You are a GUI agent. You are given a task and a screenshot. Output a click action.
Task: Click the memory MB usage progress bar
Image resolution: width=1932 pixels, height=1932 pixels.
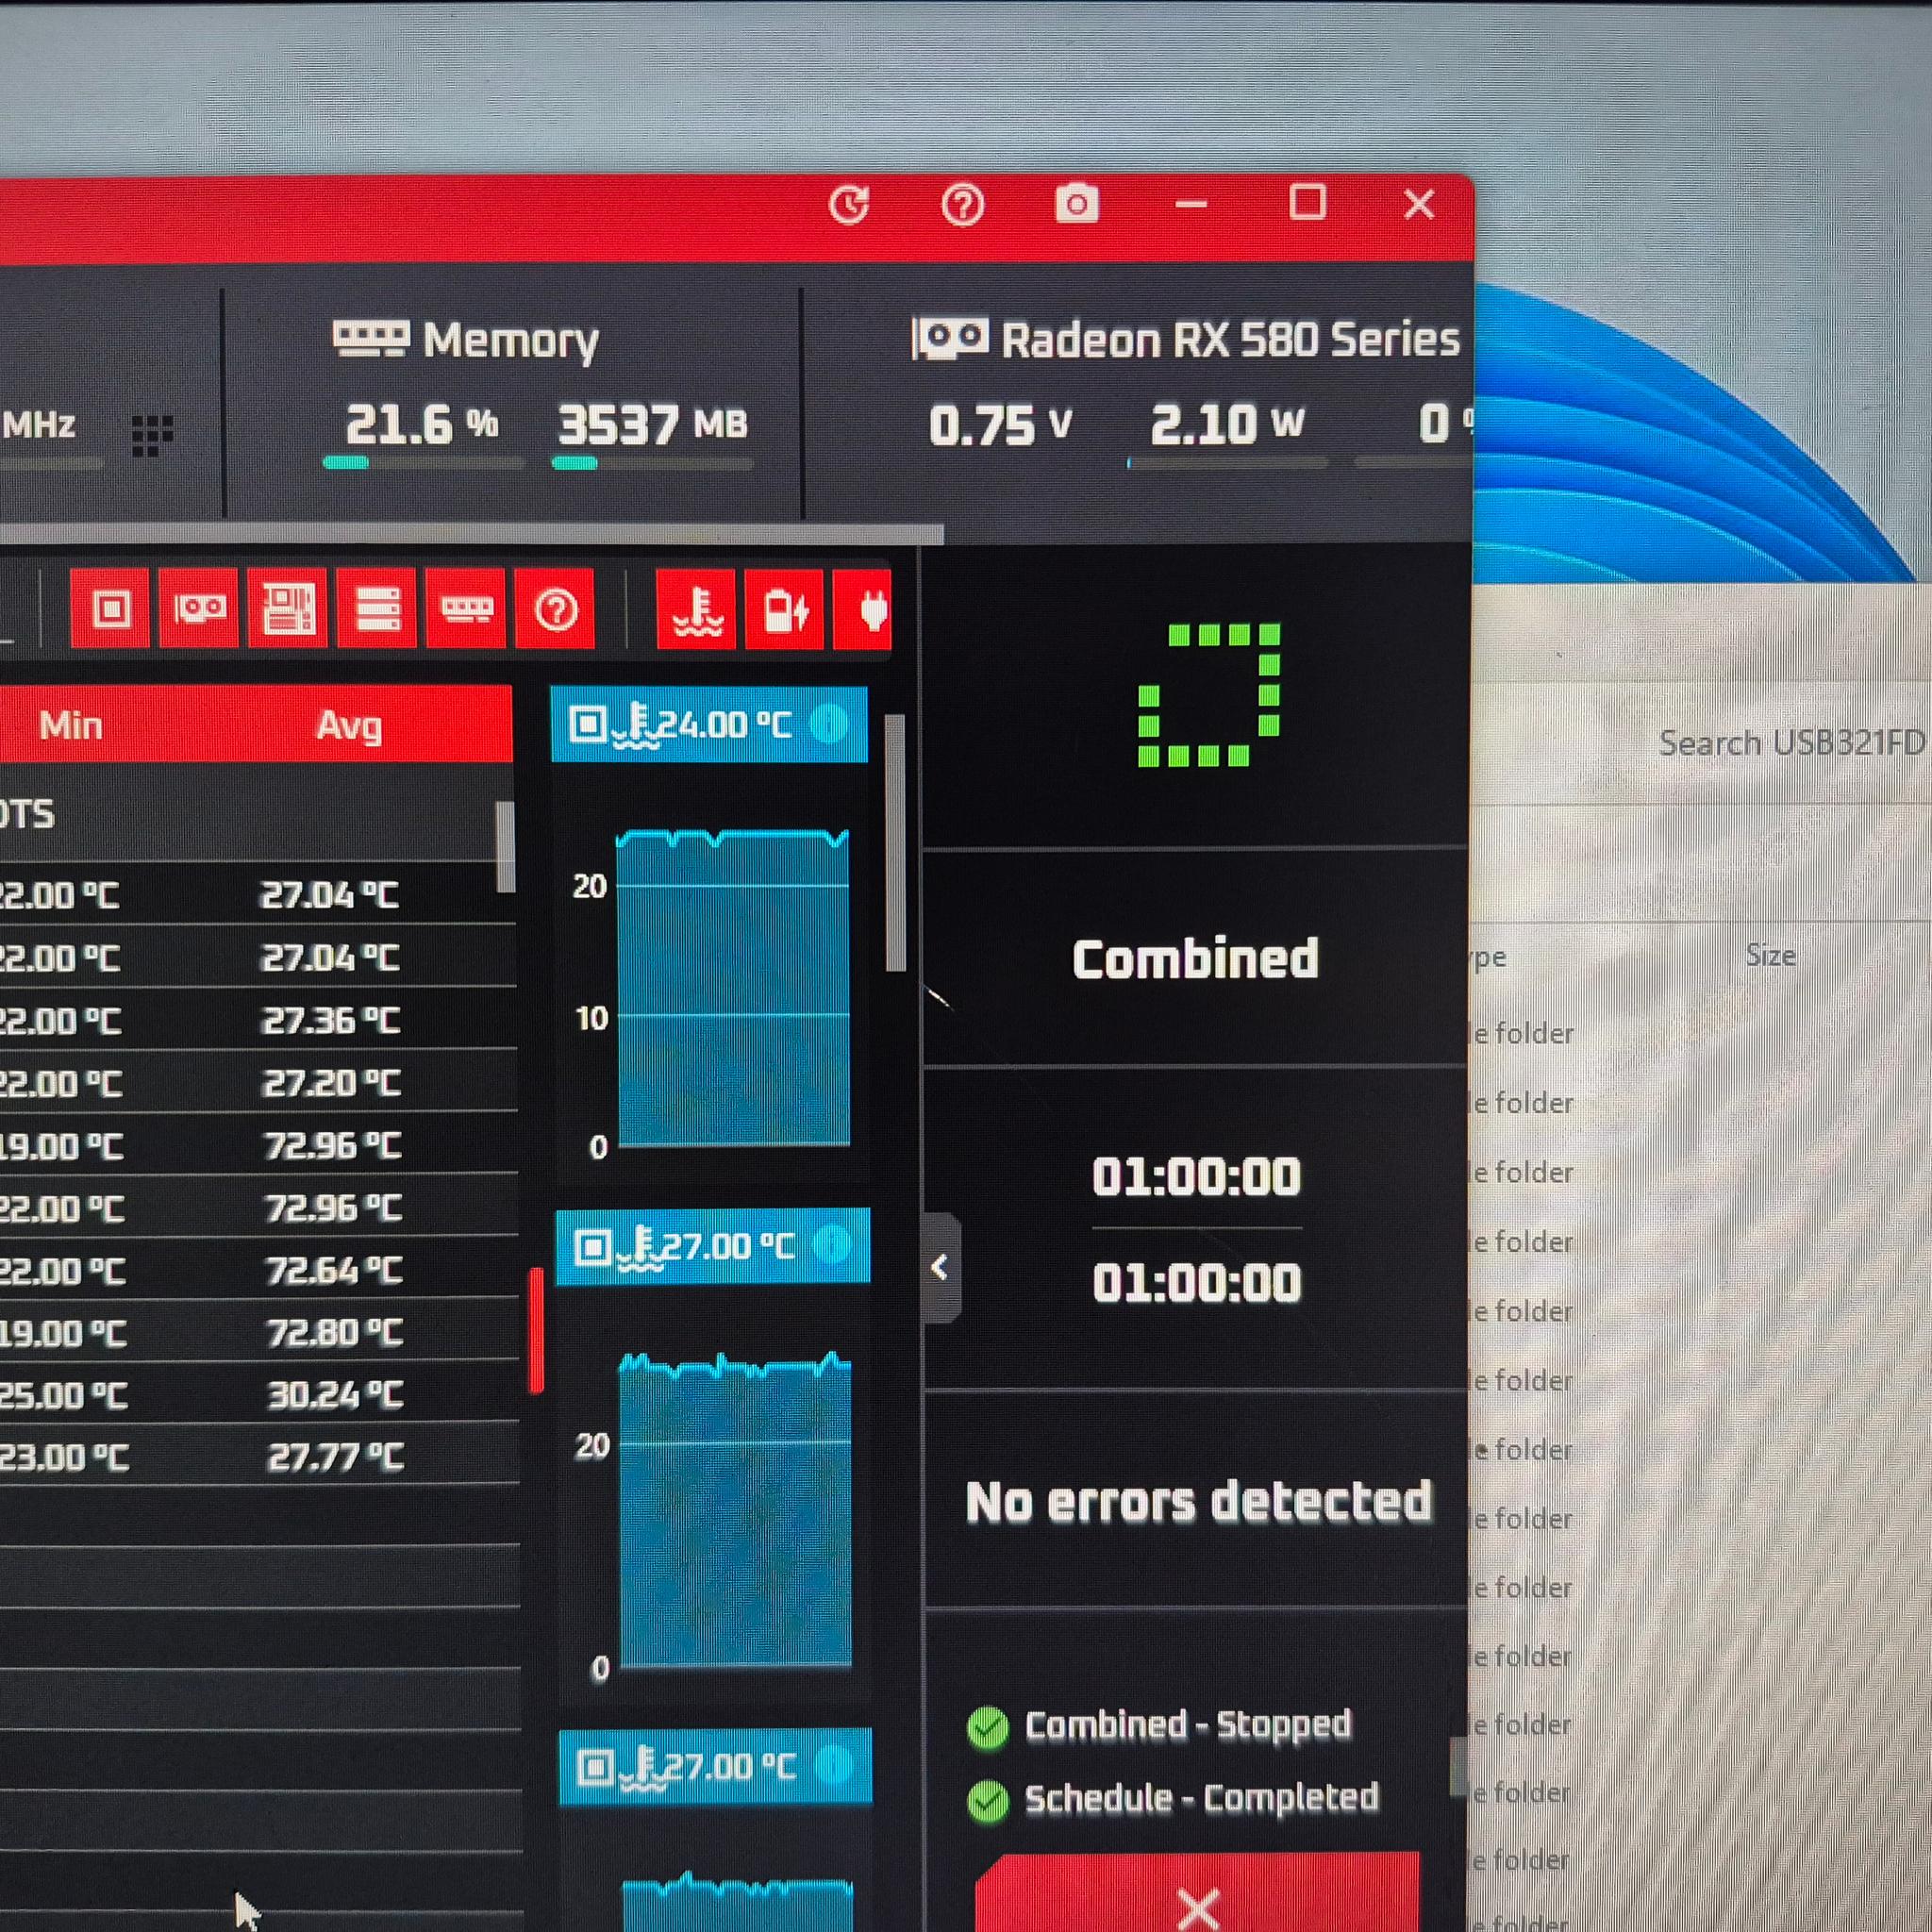[x=652, y=463]
